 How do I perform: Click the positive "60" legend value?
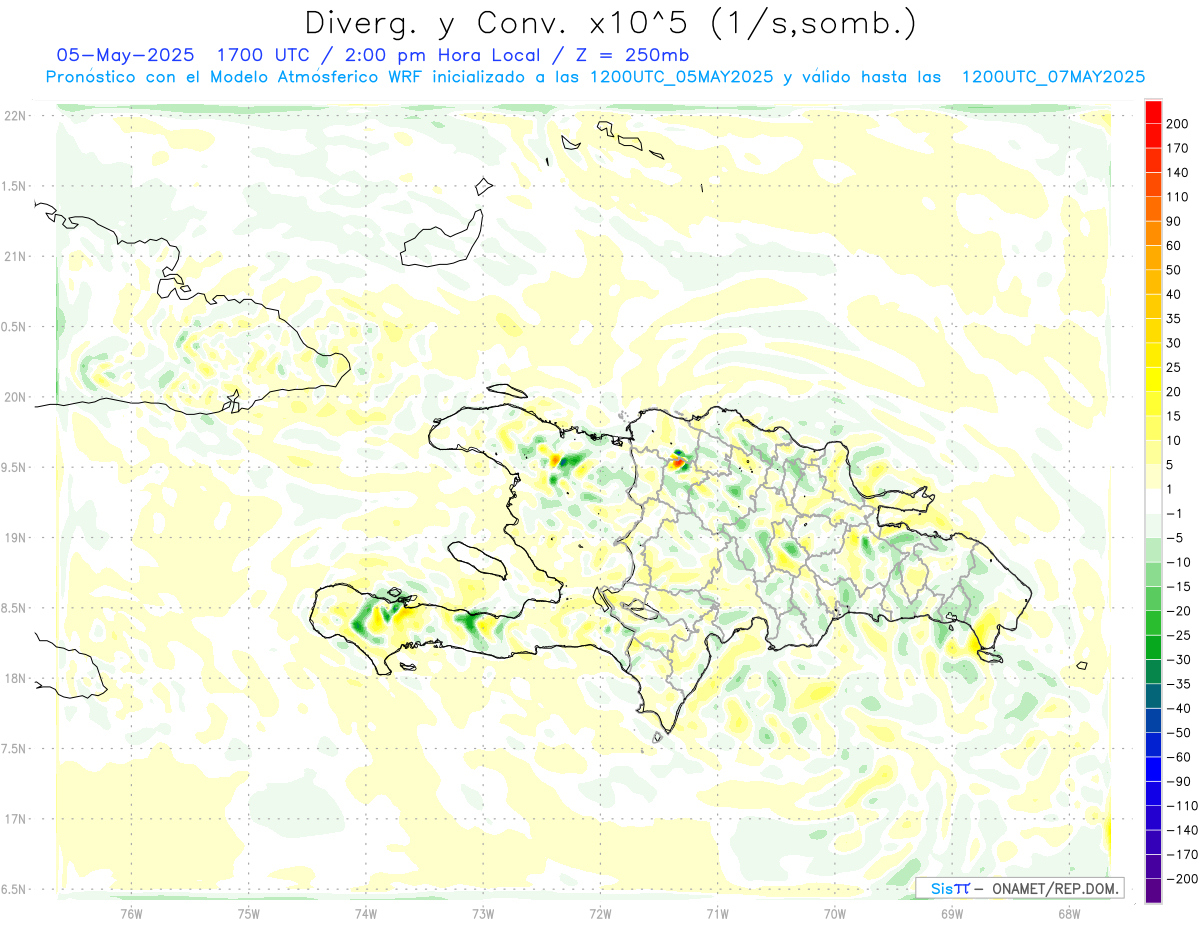(x=1175, y=246)
